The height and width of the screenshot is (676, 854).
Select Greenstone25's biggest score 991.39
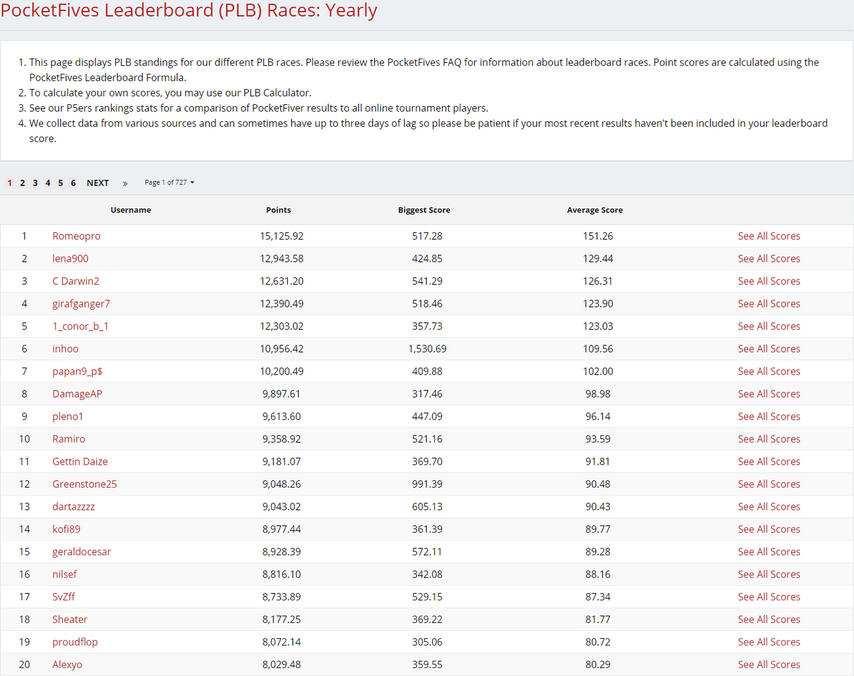coord(428,484)
